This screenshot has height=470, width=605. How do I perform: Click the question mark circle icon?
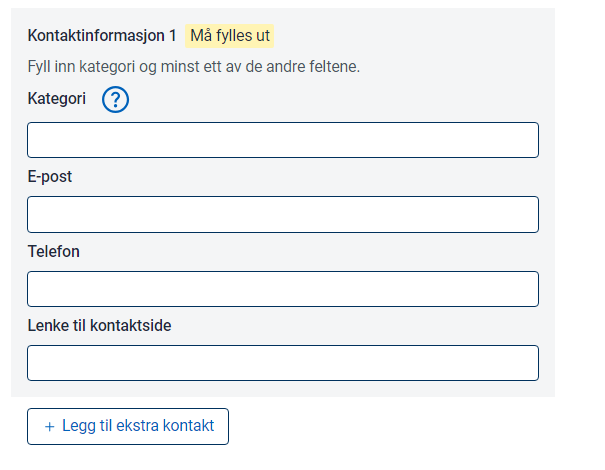point(117,100)
